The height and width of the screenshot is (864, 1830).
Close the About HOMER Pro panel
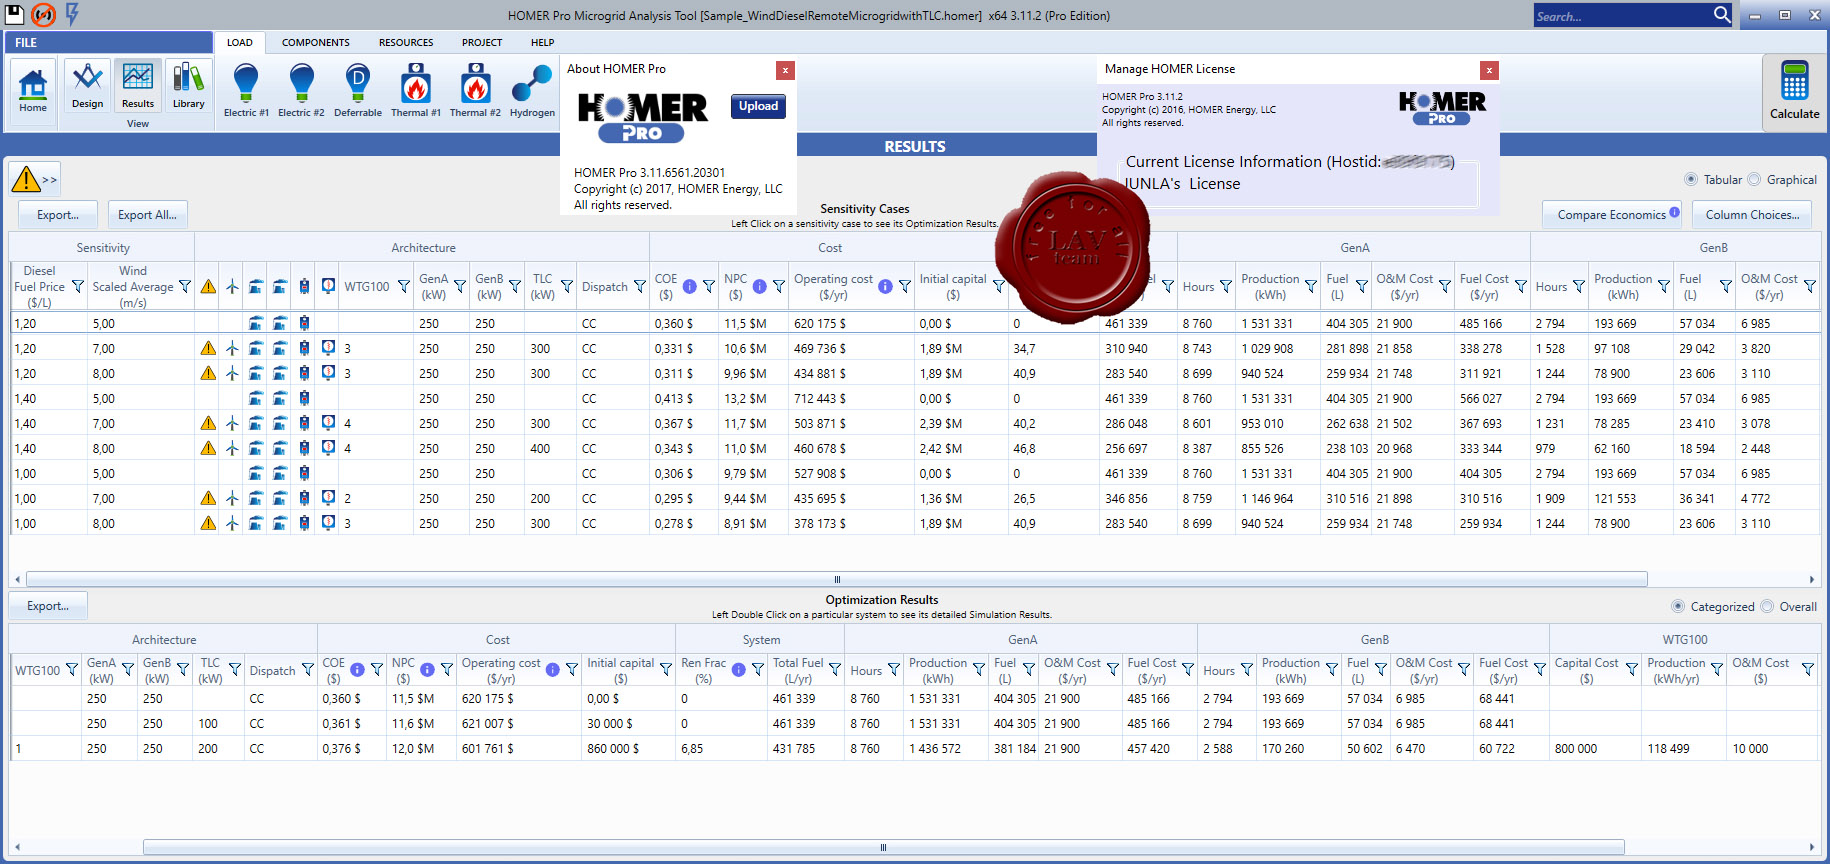pyautogui.click(x=786, y=70)
